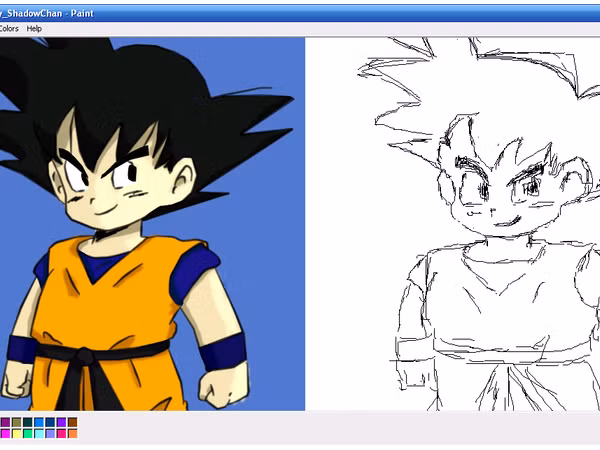The image size is (600, 450).
Task: Pick the green color swatch
Action: click(x=28, y=434)
